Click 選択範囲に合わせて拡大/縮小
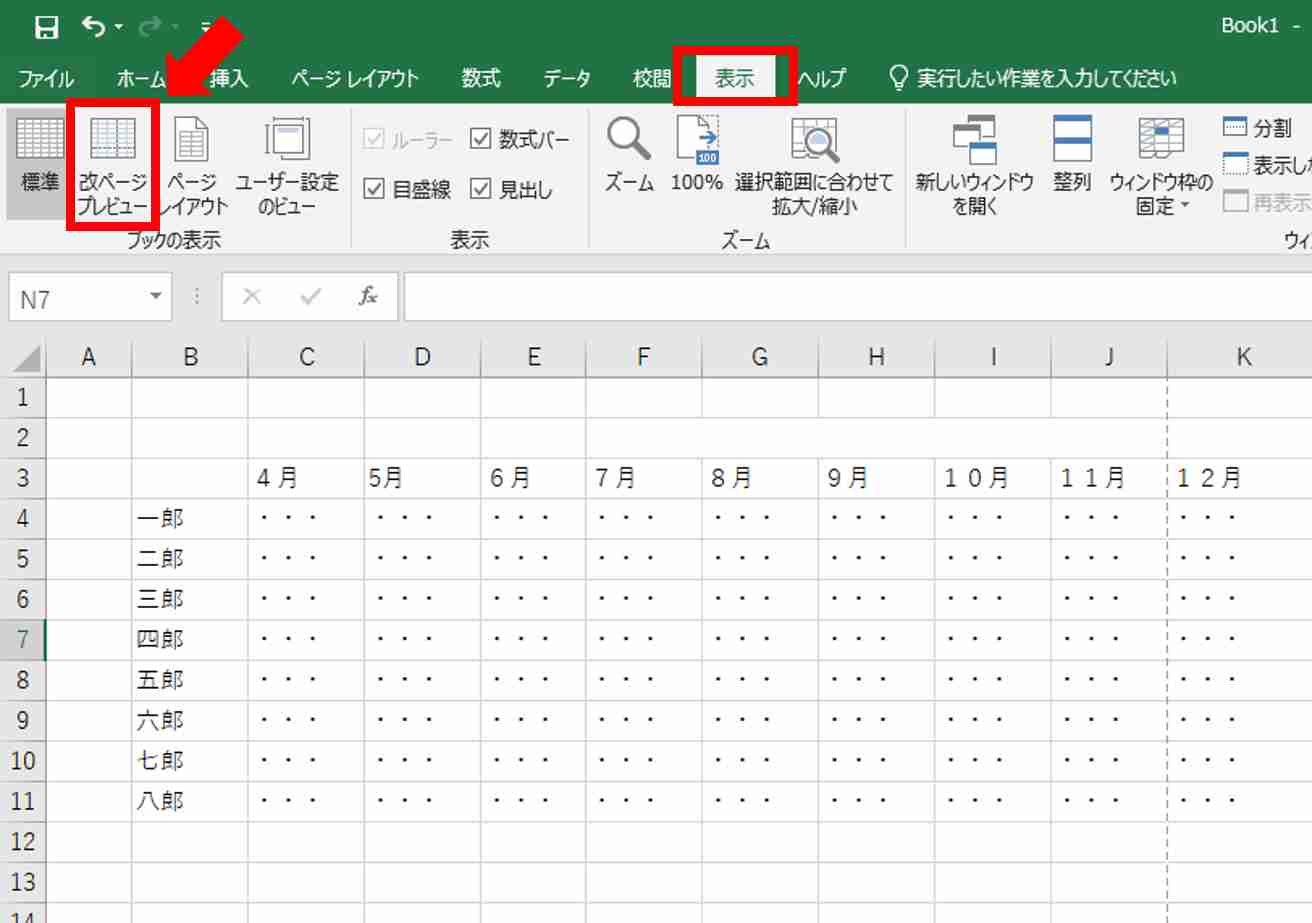 coord(814,165)
